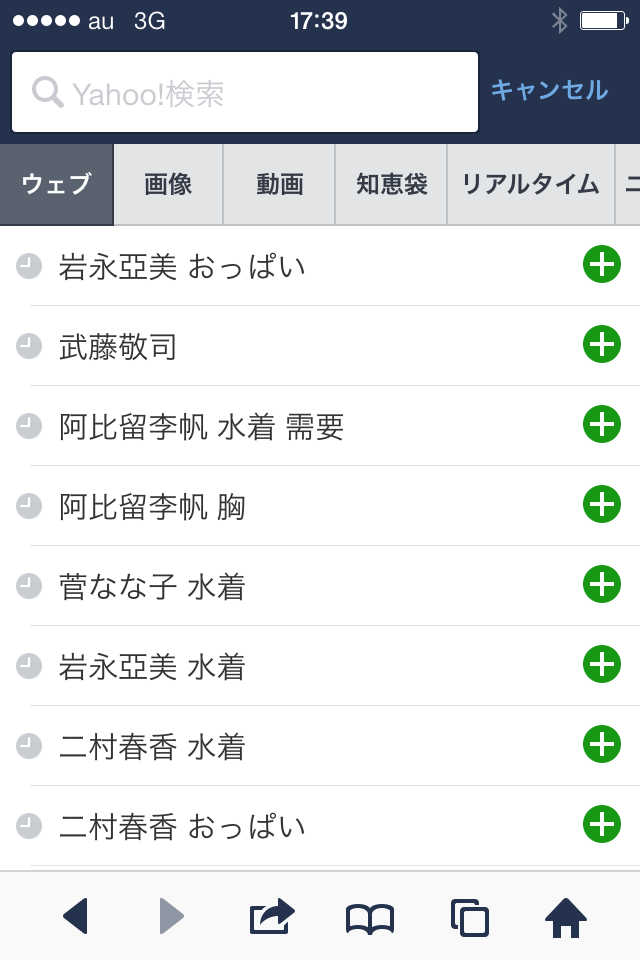The image size is (640, 960).
Task: Tap the back arrow in the bottom toolbar
Action: pos(76,916)
